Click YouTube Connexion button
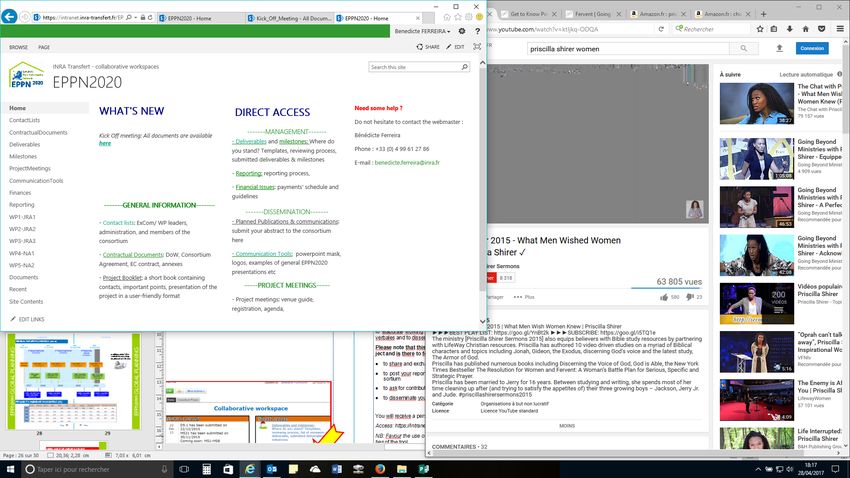The width and height of the screenshot is (850, 478). click(x=812, y=49)
